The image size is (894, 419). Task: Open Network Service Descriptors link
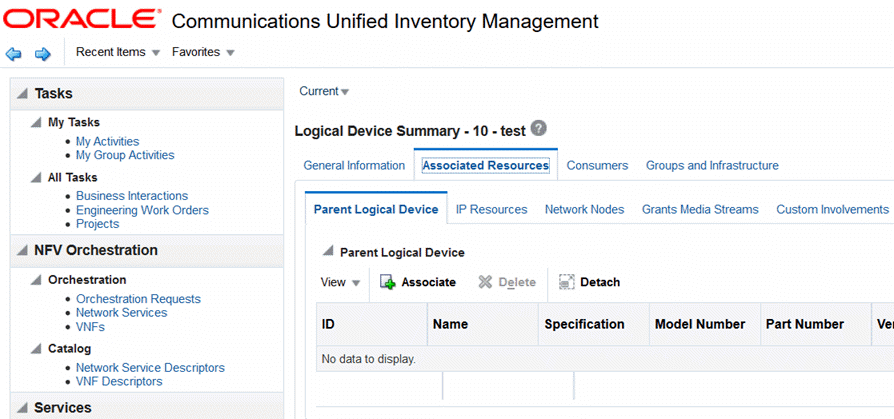tap(151, 368)
